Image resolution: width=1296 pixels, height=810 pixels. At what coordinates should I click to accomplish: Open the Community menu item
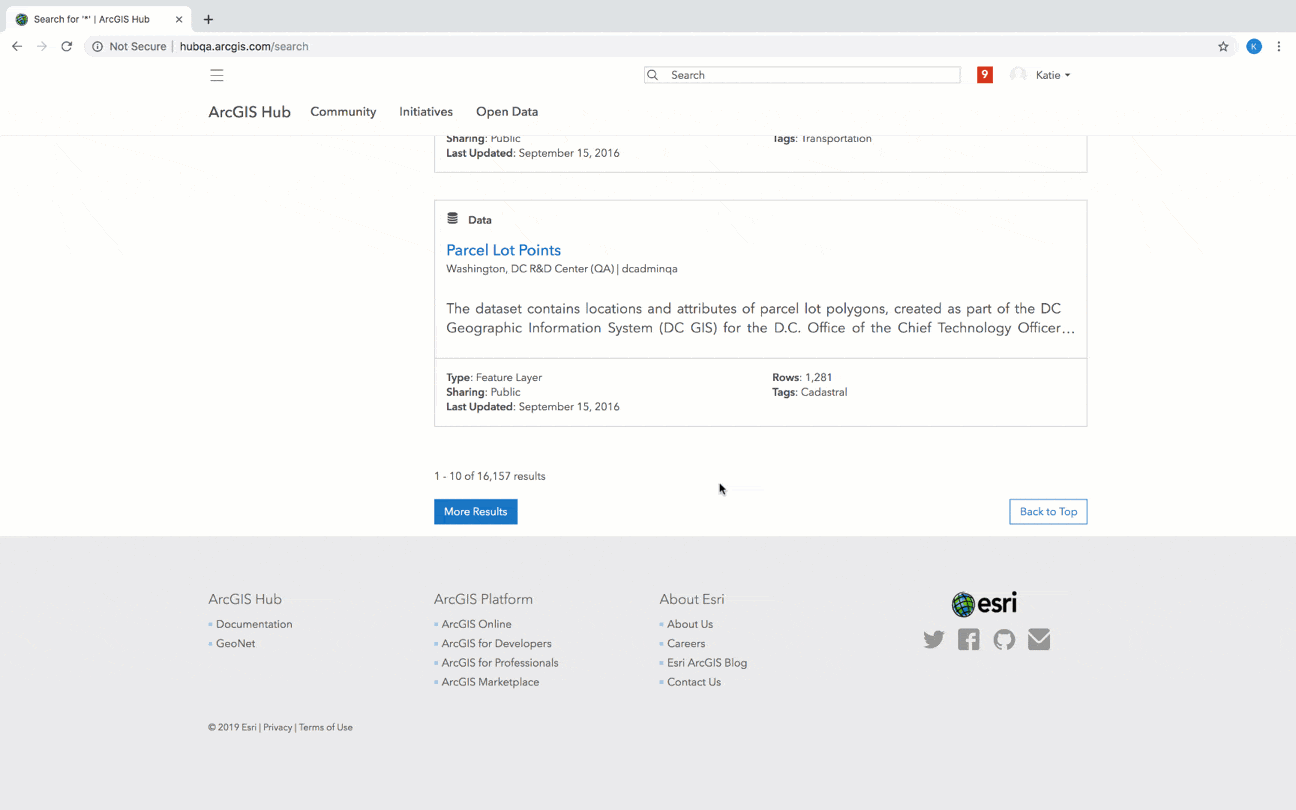coord(343,112)
